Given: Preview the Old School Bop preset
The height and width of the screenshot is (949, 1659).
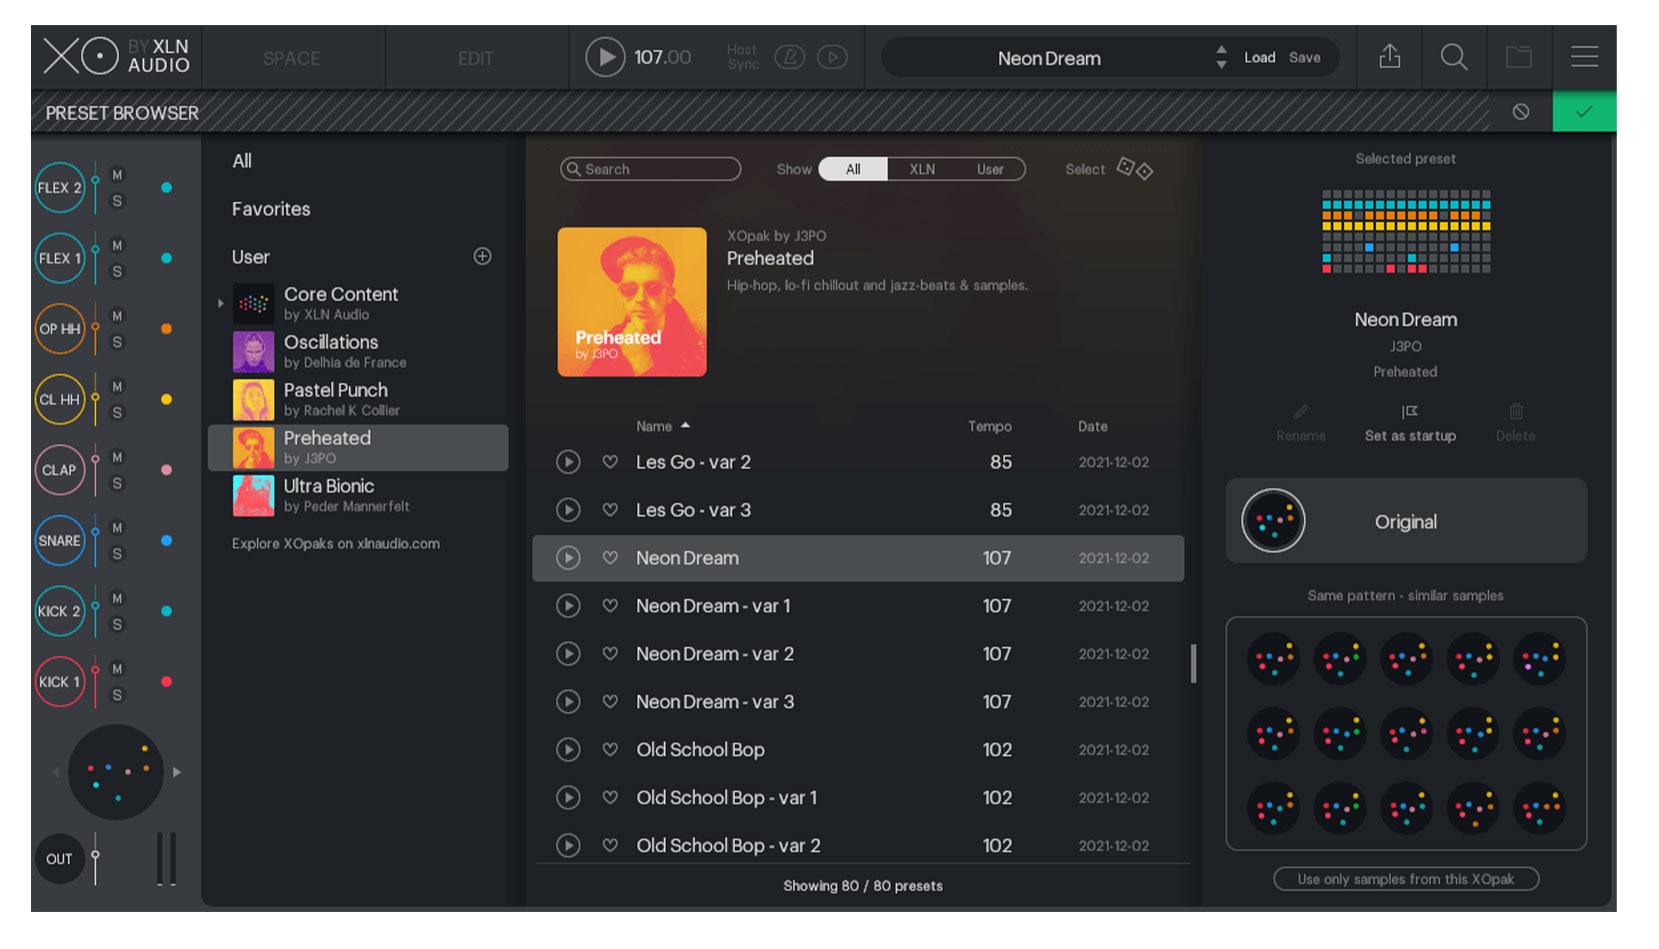Looking at the screenshot, I should click(568, 750).
